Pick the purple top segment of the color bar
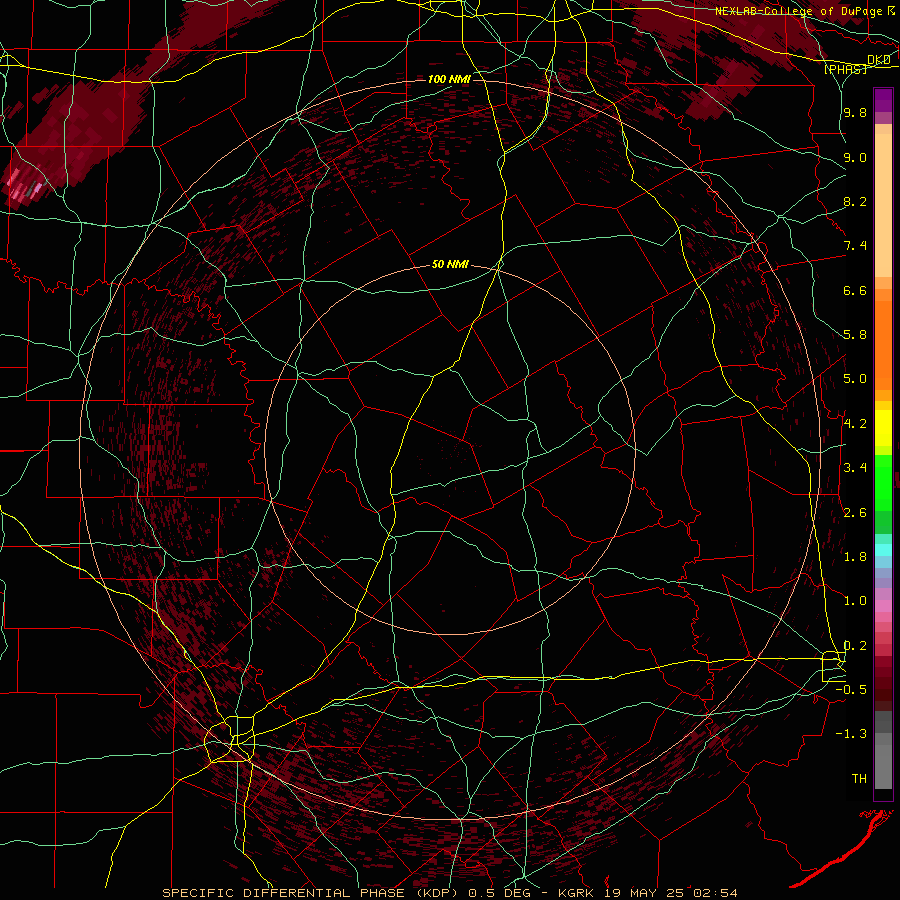Screen dimensions: 900x900 click(x=883, y=101)
